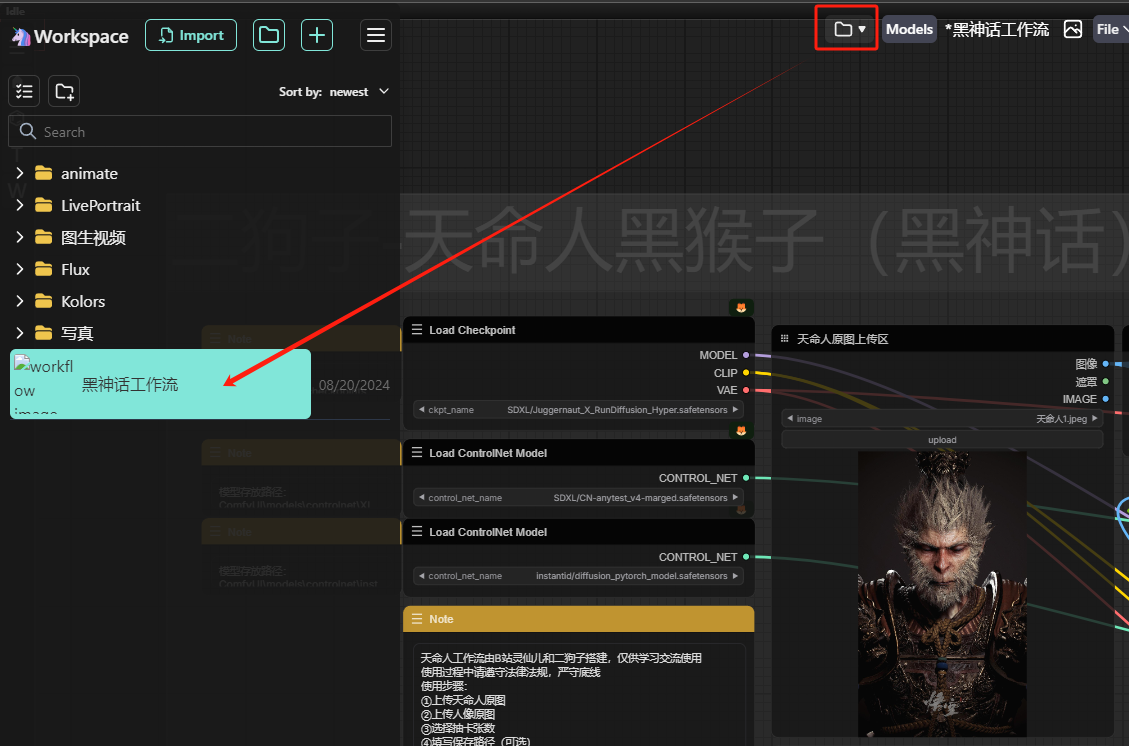Viewport: 1129px width, 746px height.
Task: Click the *黑神话工作流 workflow title
Action: coord(997,30)
